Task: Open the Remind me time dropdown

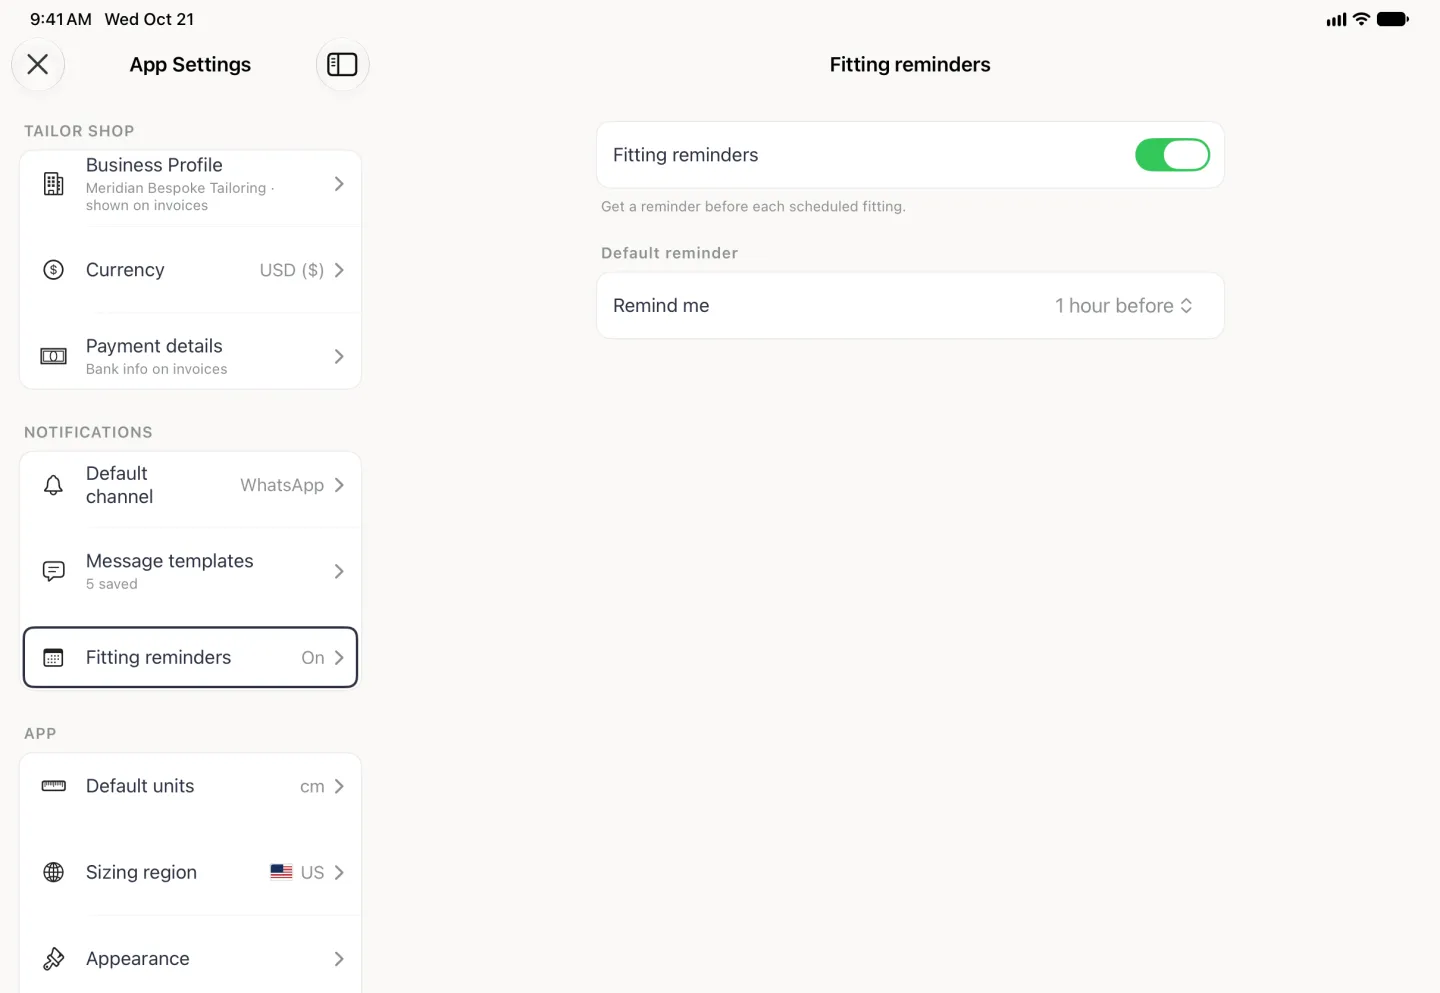Action: 1124,306
